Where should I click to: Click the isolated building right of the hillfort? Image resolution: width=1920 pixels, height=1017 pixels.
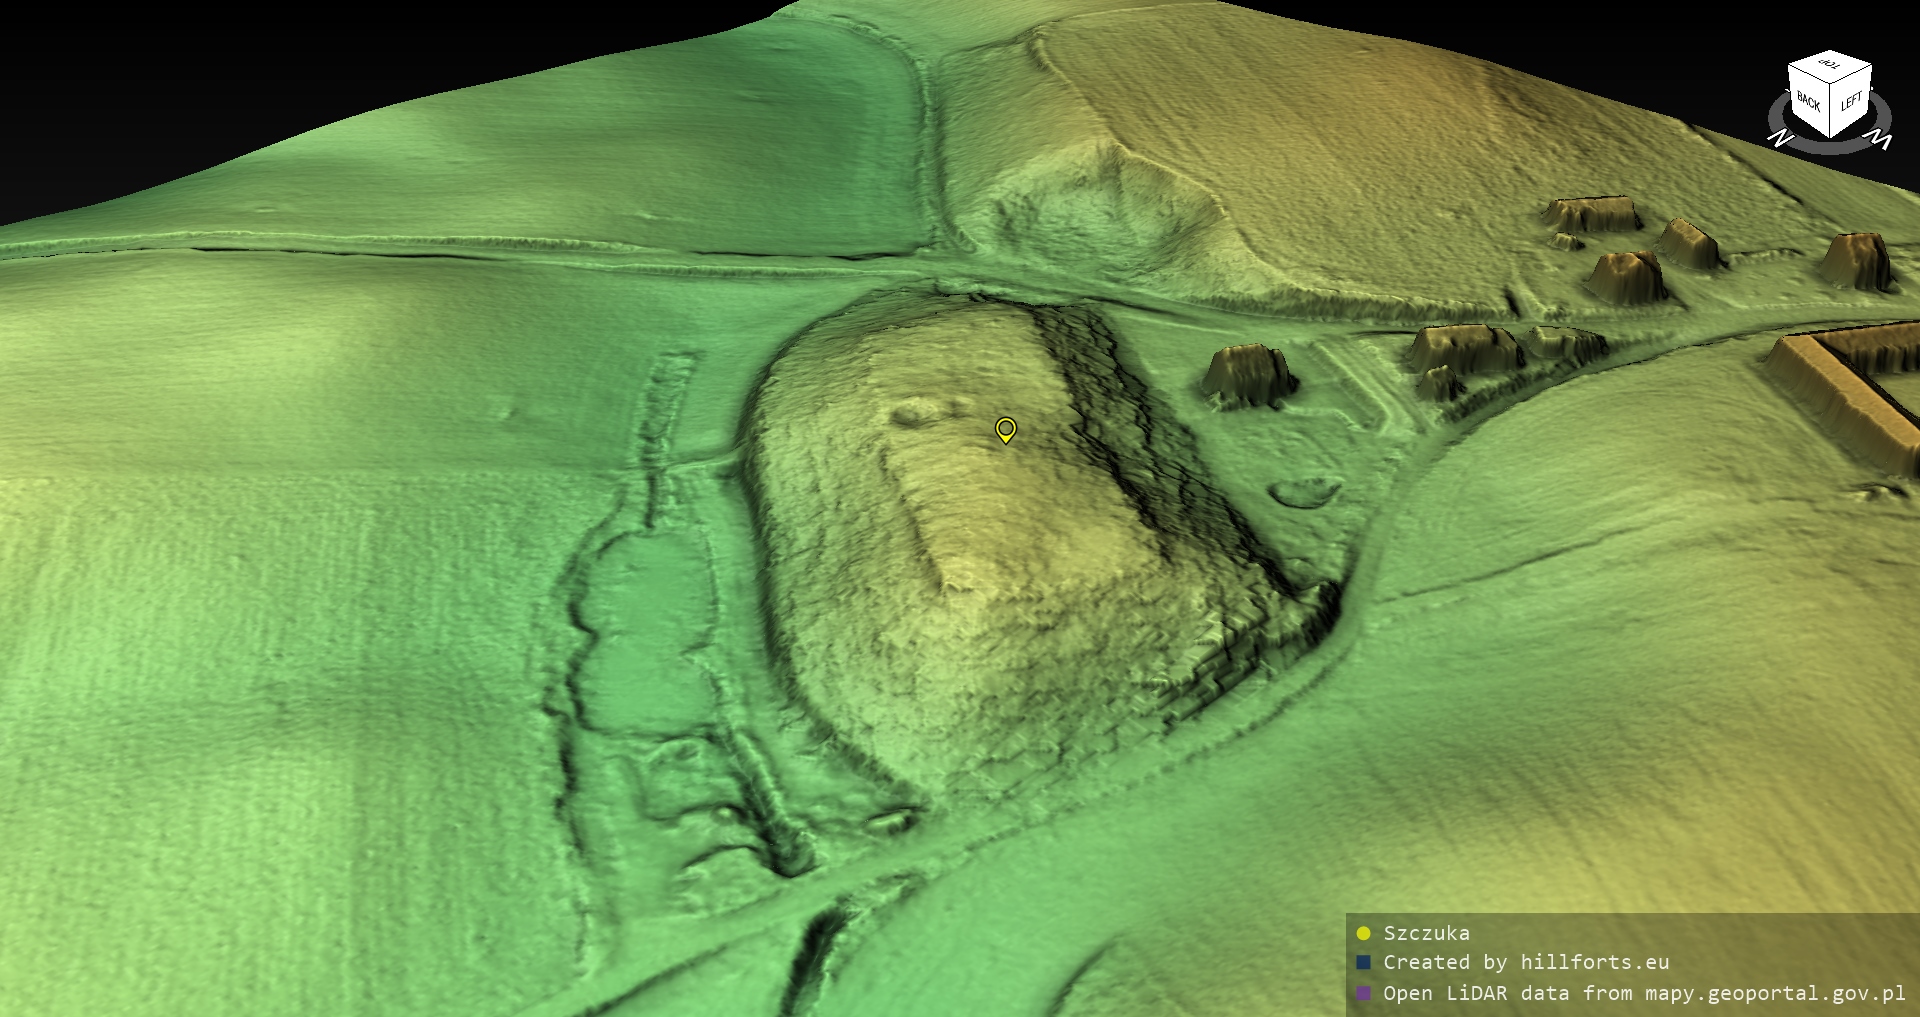point(1247,373)
